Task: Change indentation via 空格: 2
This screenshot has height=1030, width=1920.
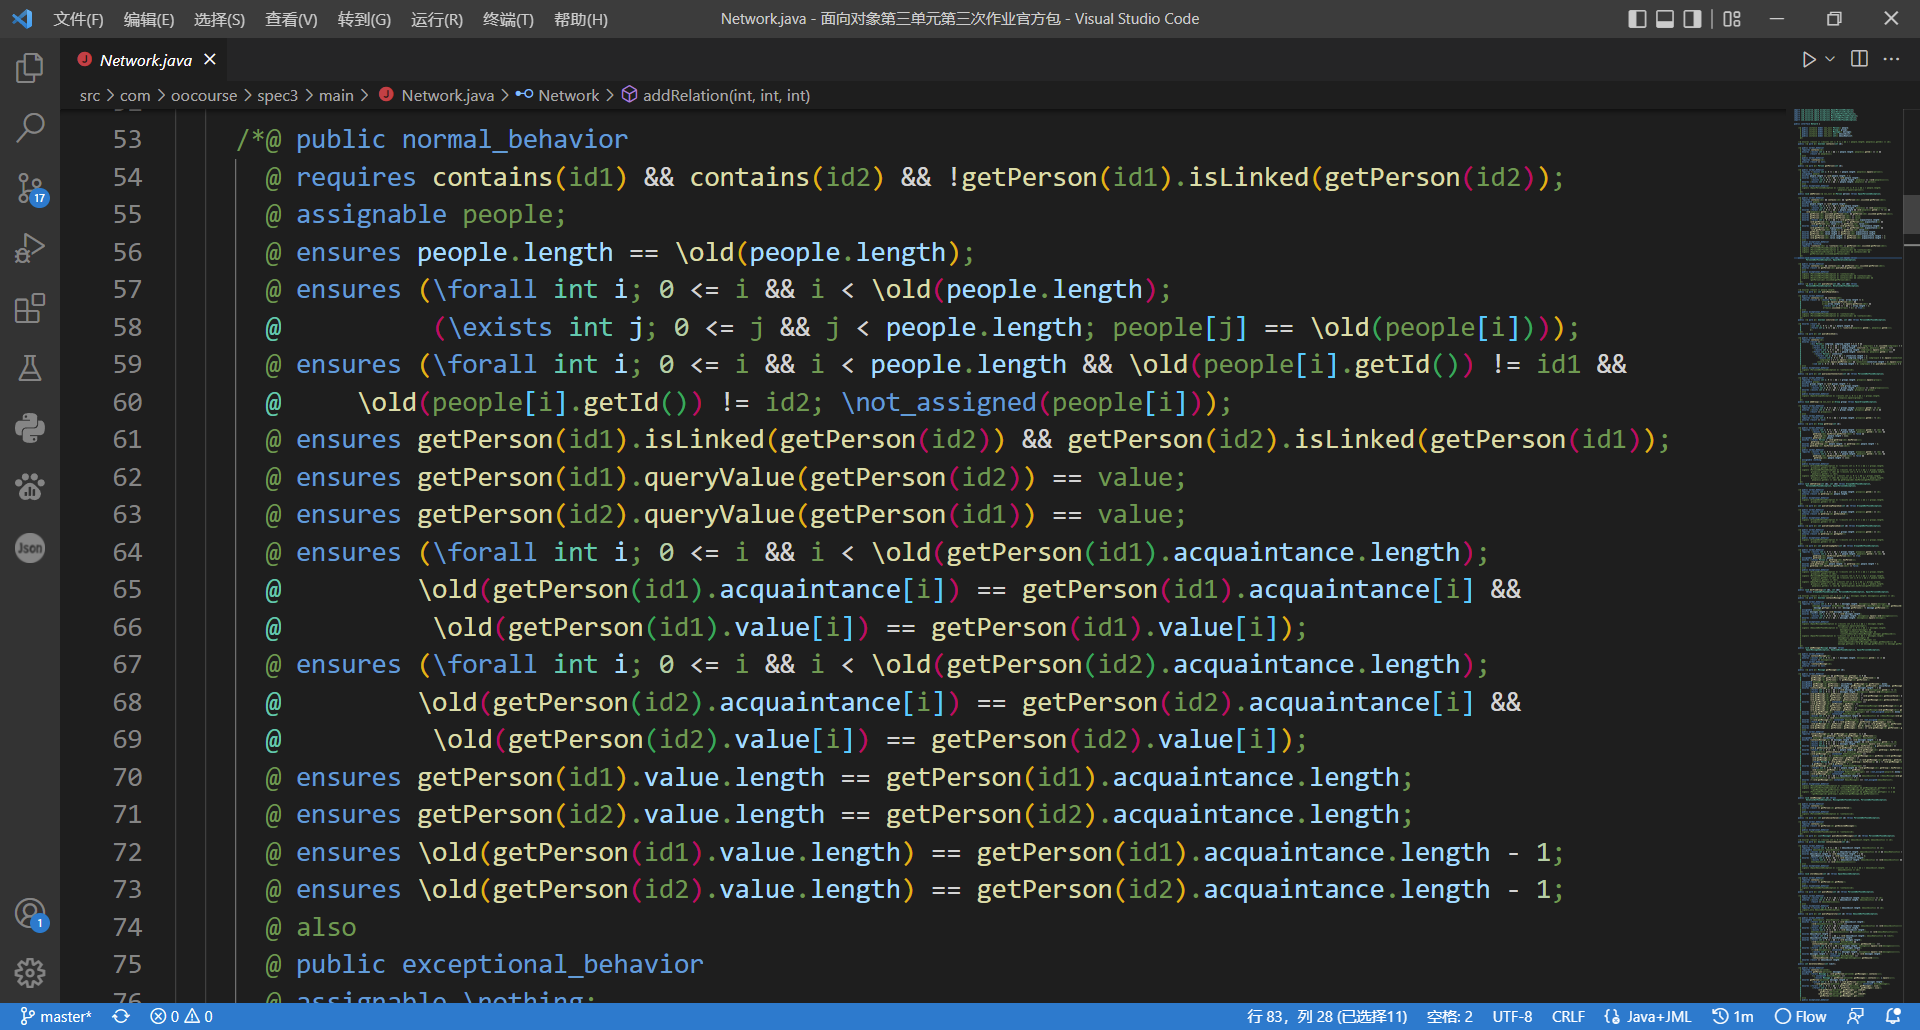Action: tap(1449, 1016)
